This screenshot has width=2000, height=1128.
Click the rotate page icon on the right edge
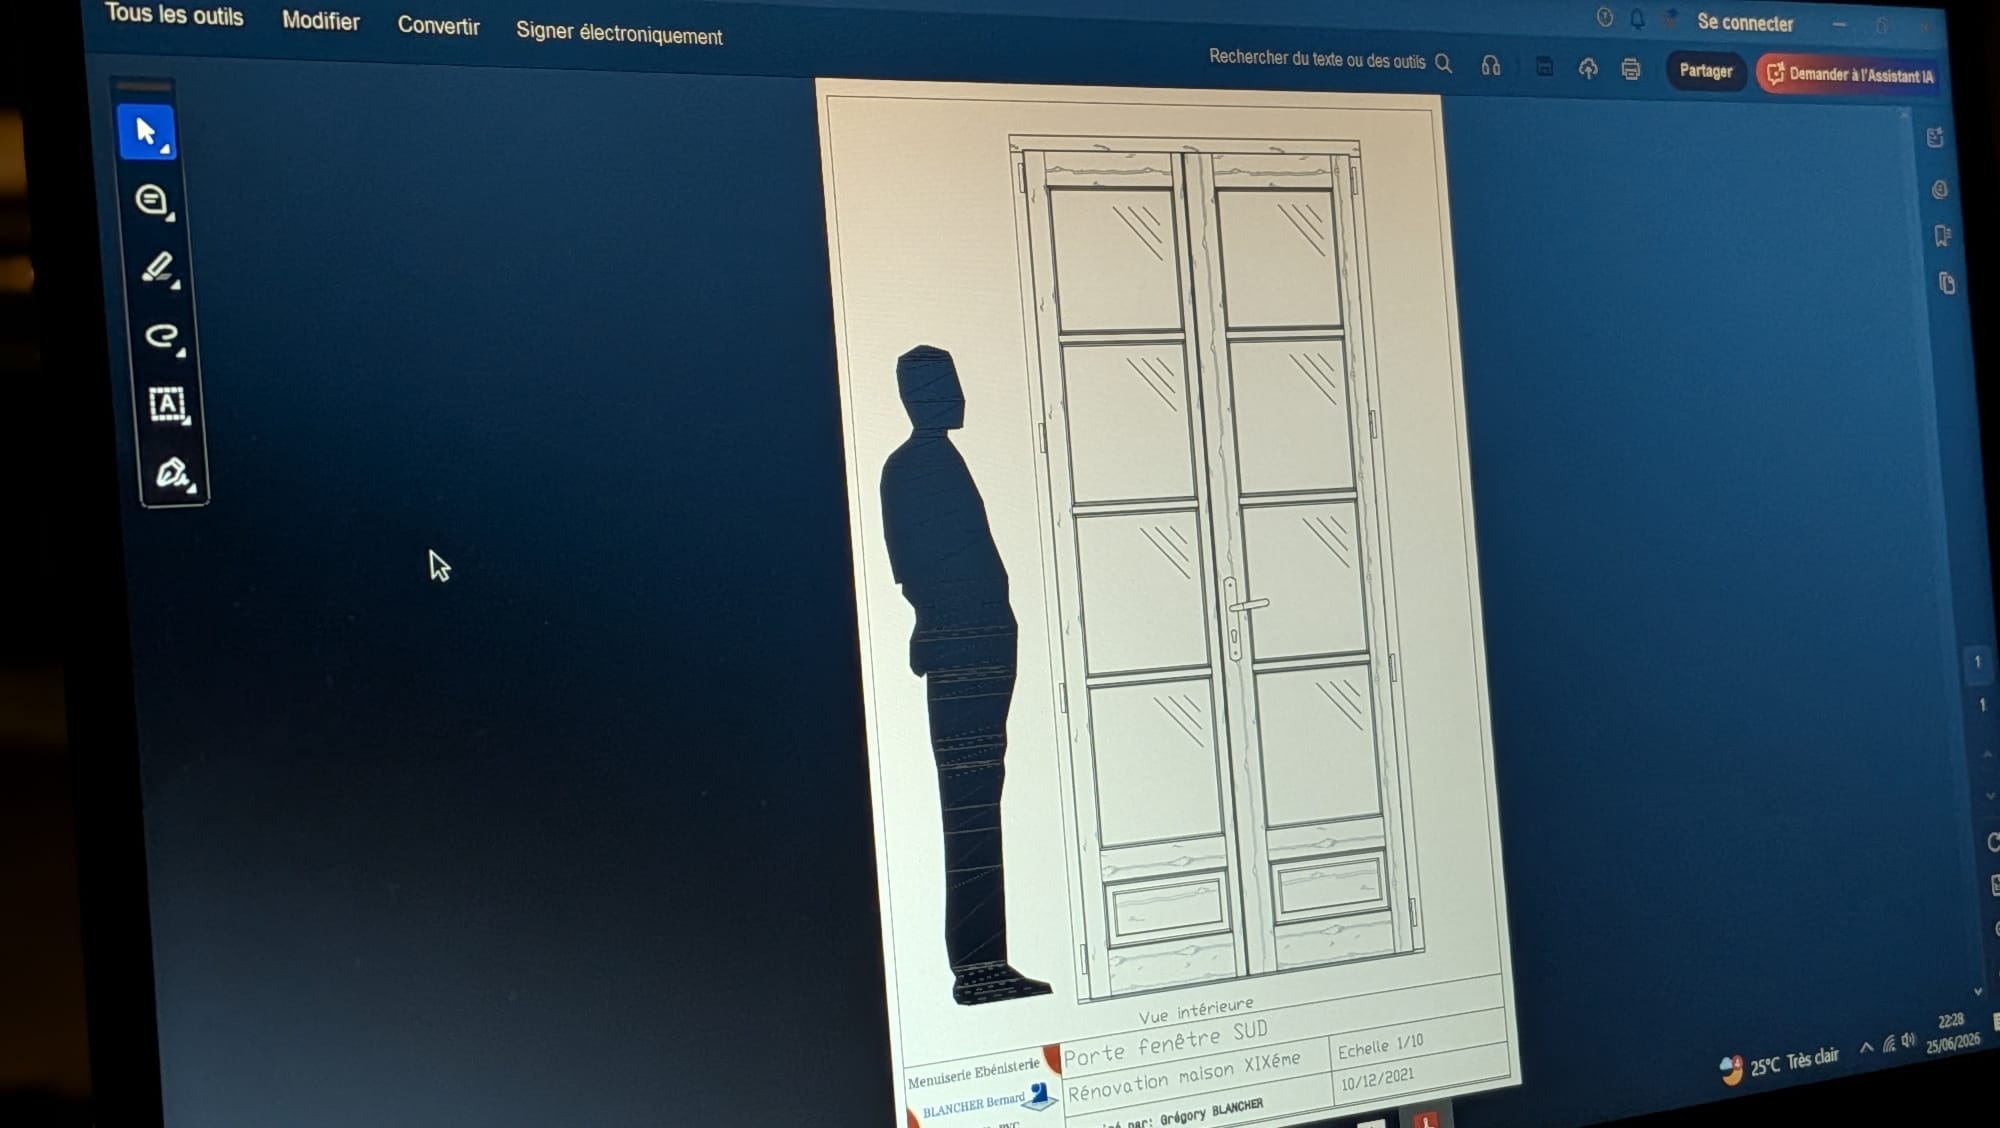pos(1993,843)
